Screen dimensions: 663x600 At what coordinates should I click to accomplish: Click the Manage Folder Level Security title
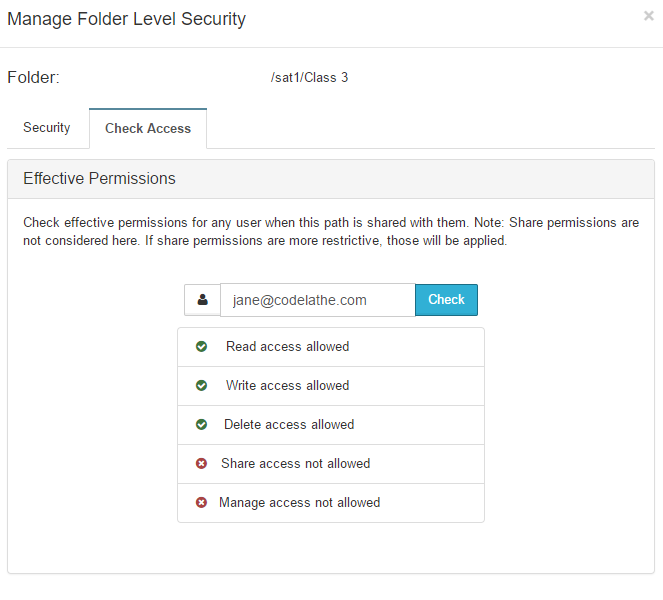(x=126, y=19)
